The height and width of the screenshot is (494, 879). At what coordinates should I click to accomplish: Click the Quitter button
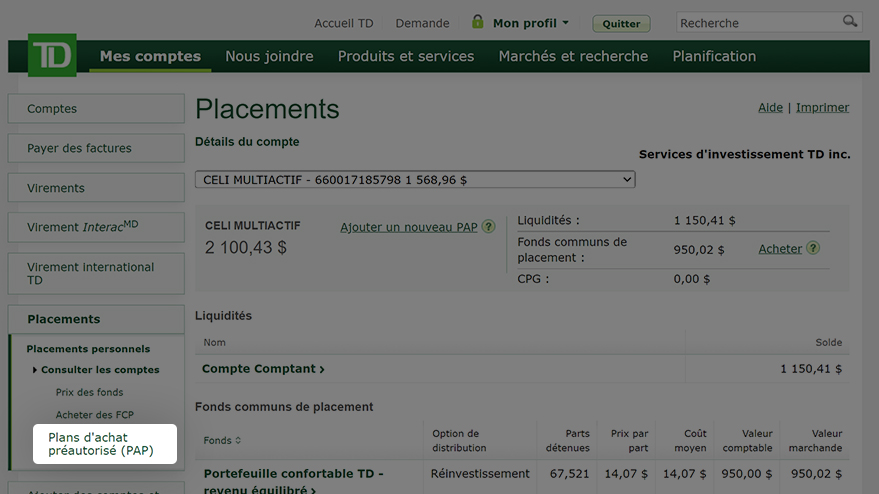pos(621,24)
